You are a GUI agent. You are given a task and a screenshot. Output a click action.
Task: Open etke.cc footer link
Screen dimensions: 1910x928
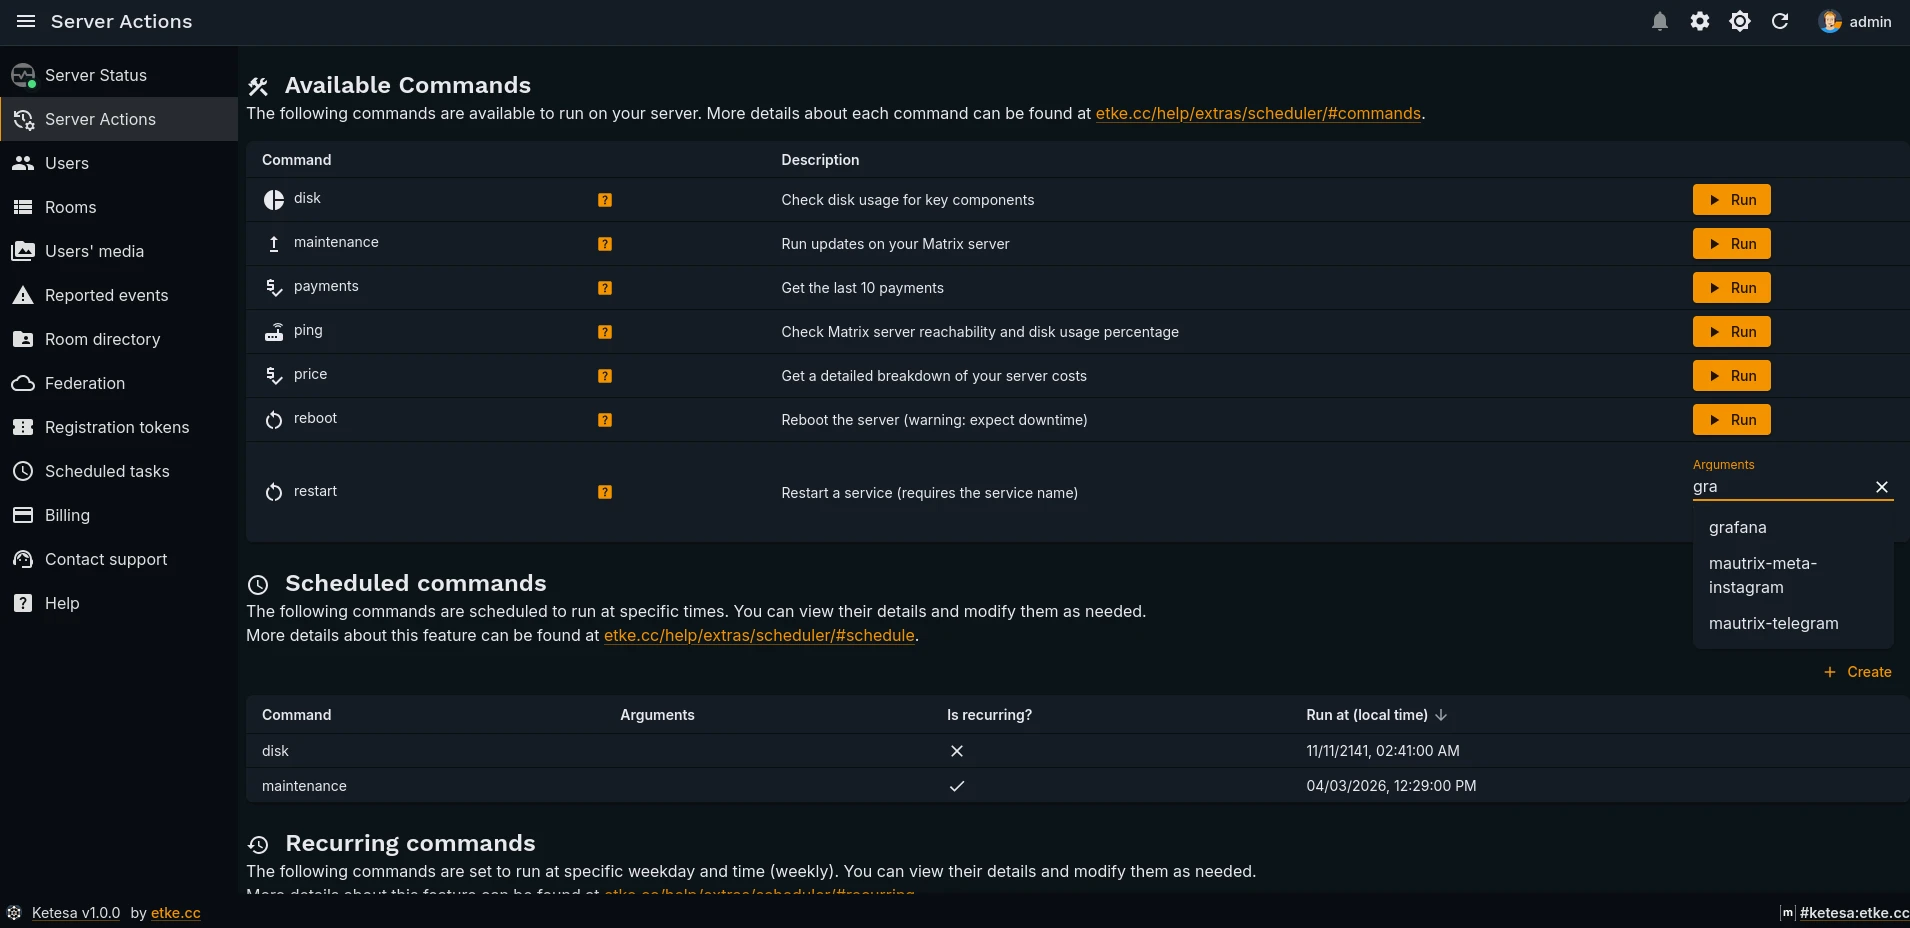(176, 913)
